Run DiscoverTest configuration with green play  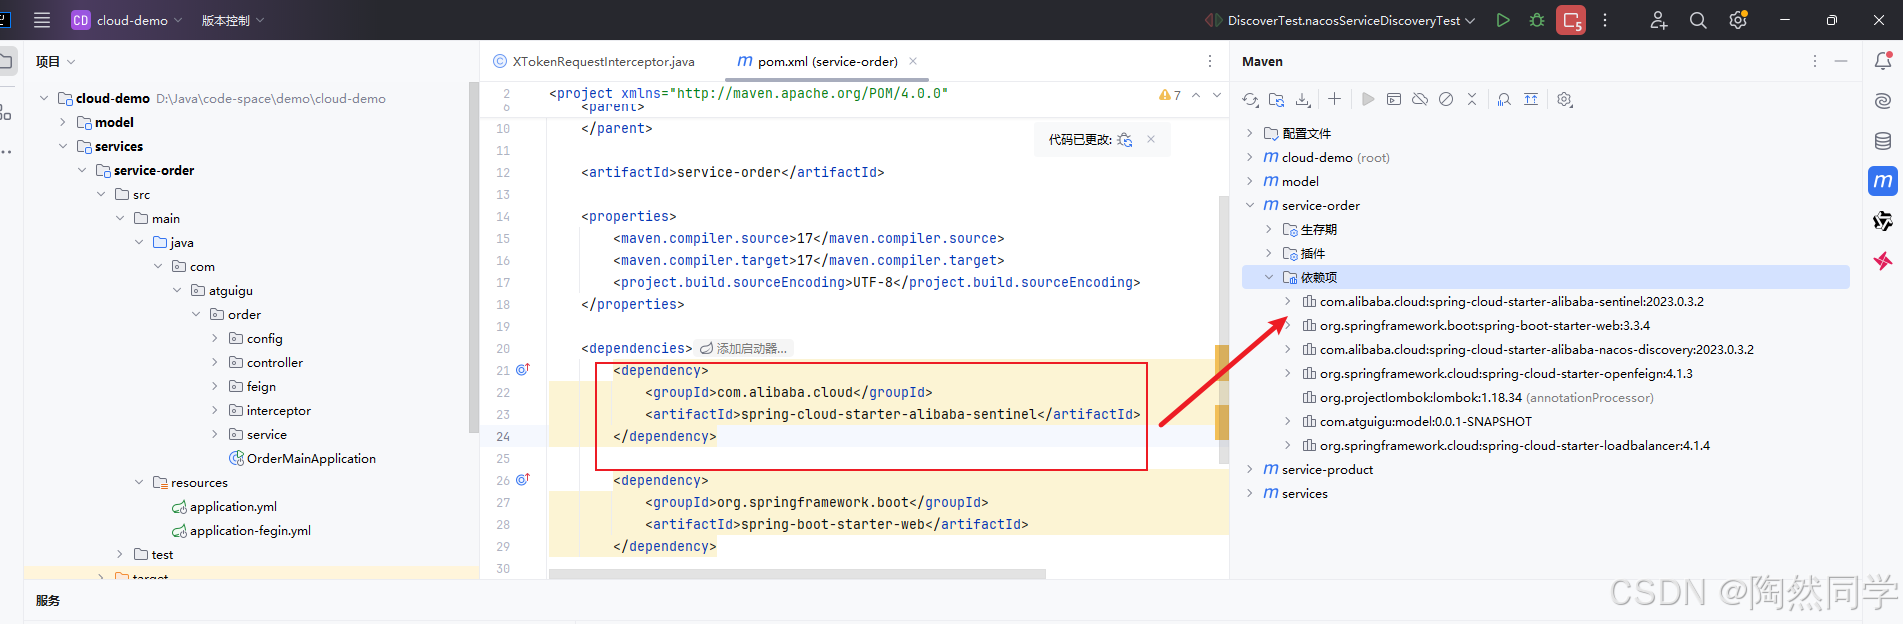coord(1503,20)
